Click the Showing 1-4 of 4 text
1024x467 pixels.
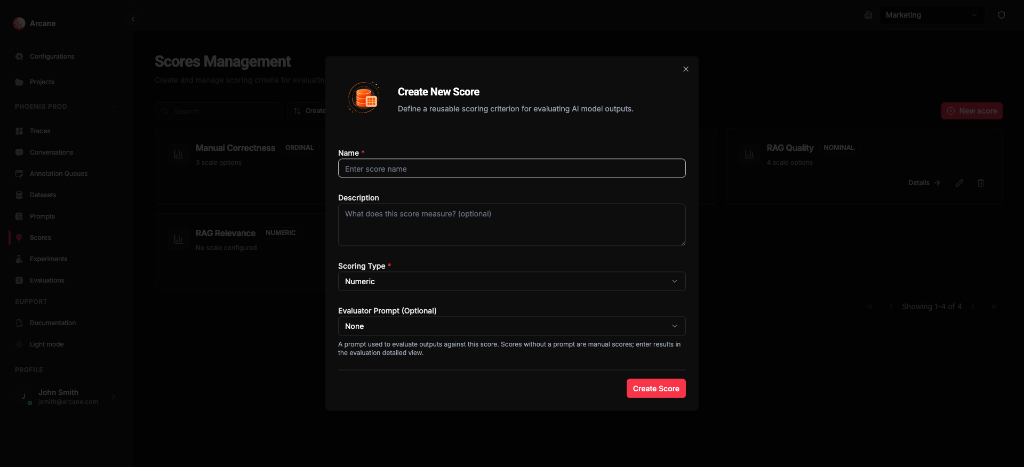pos(931,306)
